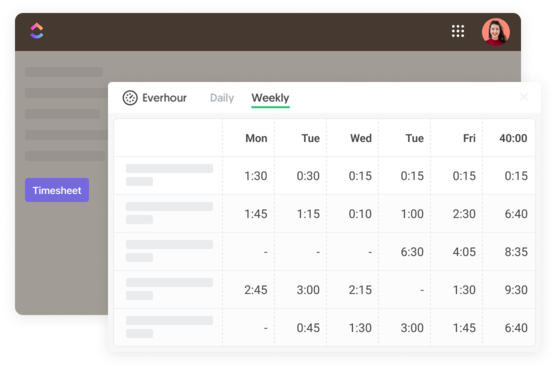Click the 40:00 weekly total header
This screenshot has height=369, width=556.
coord(513,138)
